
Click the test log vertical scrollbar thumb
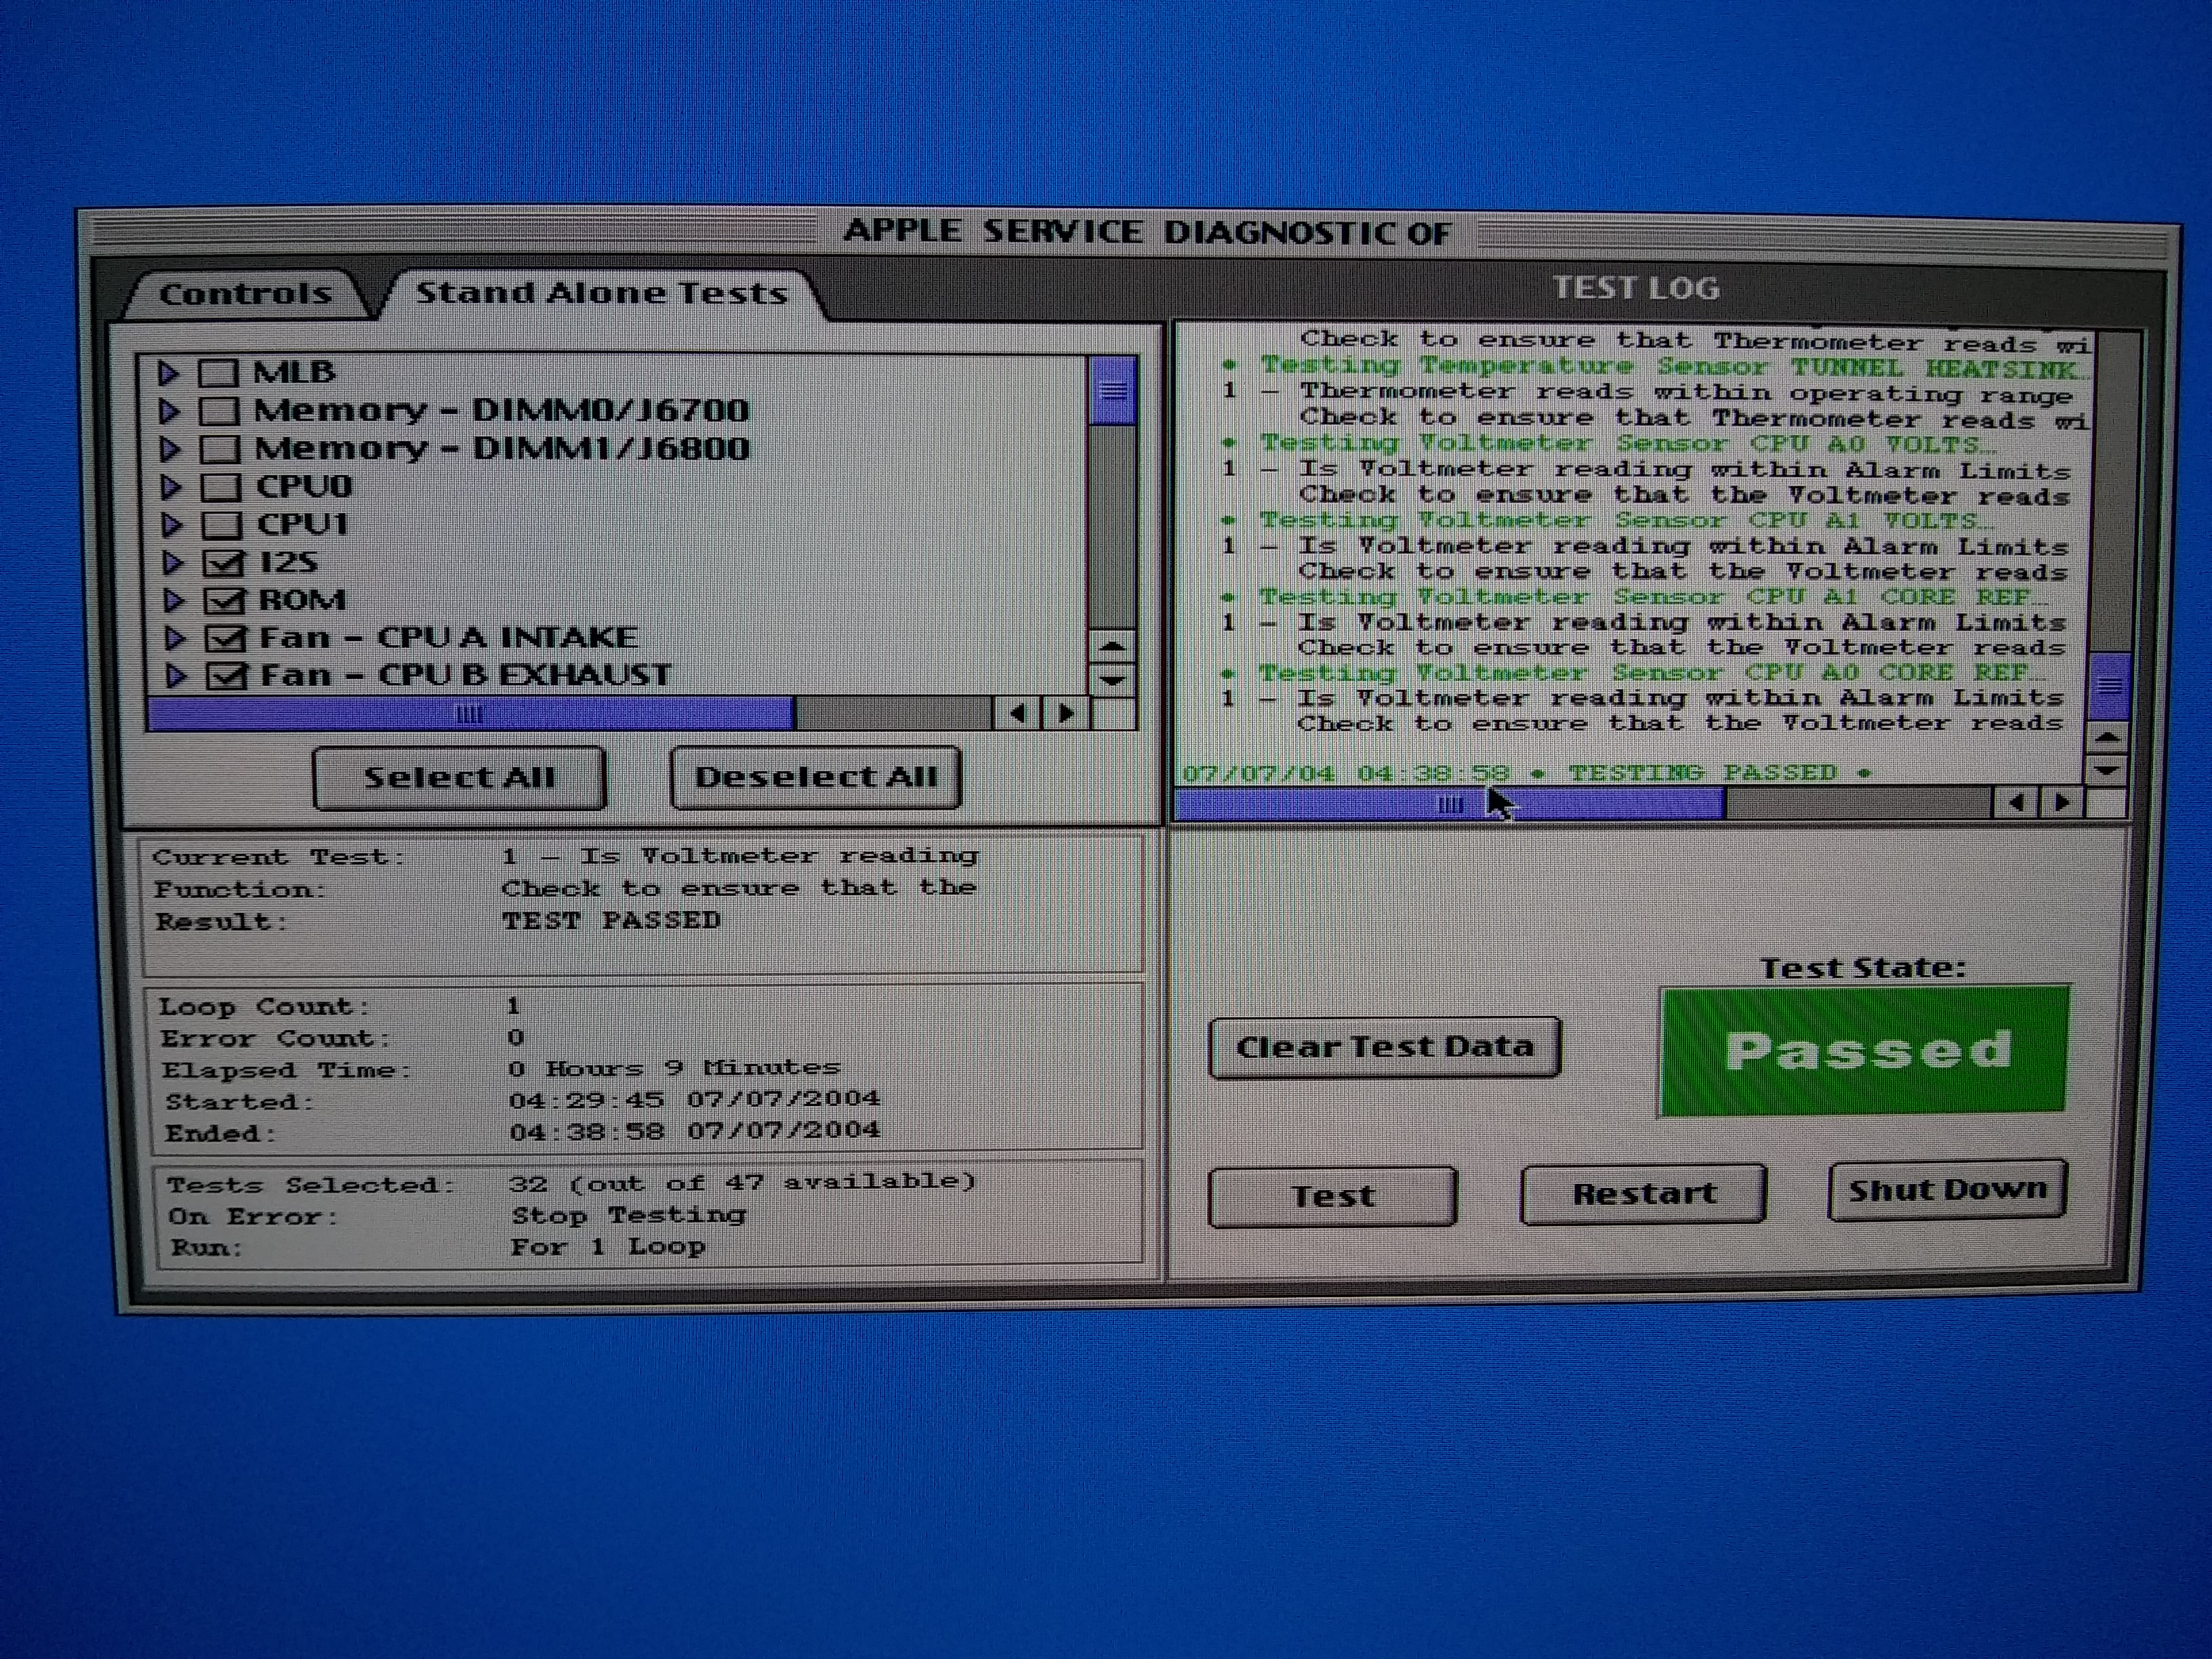point(2109,686)
